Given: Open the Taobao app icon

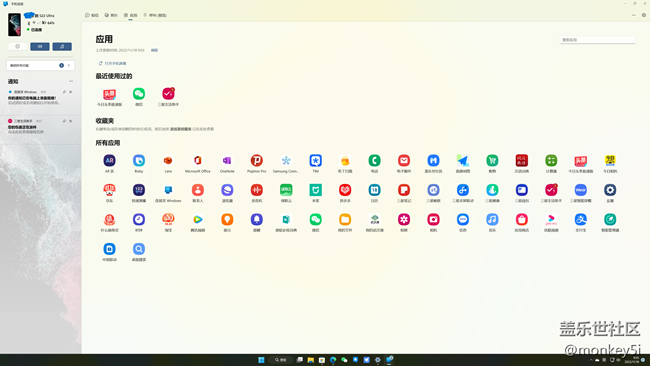Looking at the screenshot, I should (168, 219).
